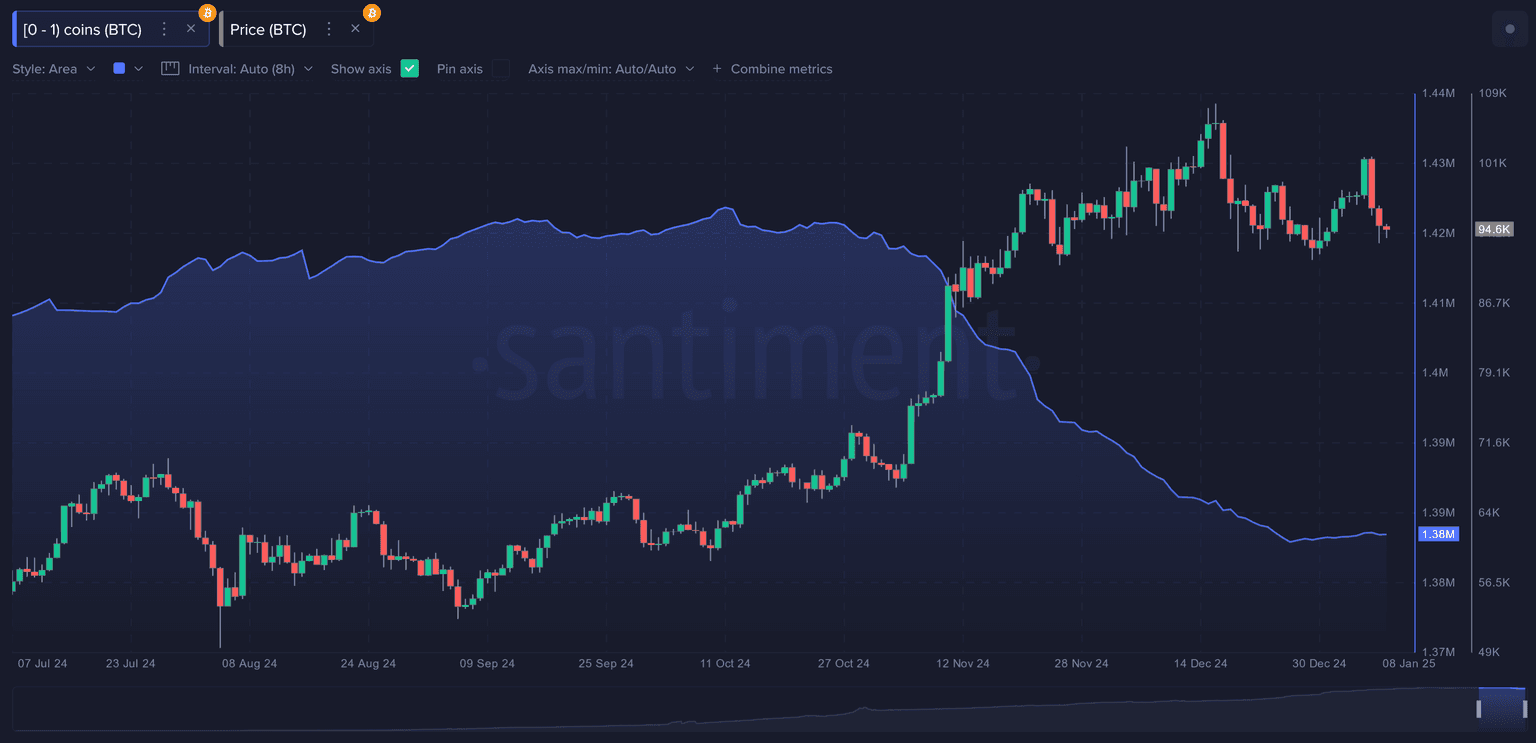Click the Combine metrics button
This screenshot has height=743, width=1536.
coord(781,69)
